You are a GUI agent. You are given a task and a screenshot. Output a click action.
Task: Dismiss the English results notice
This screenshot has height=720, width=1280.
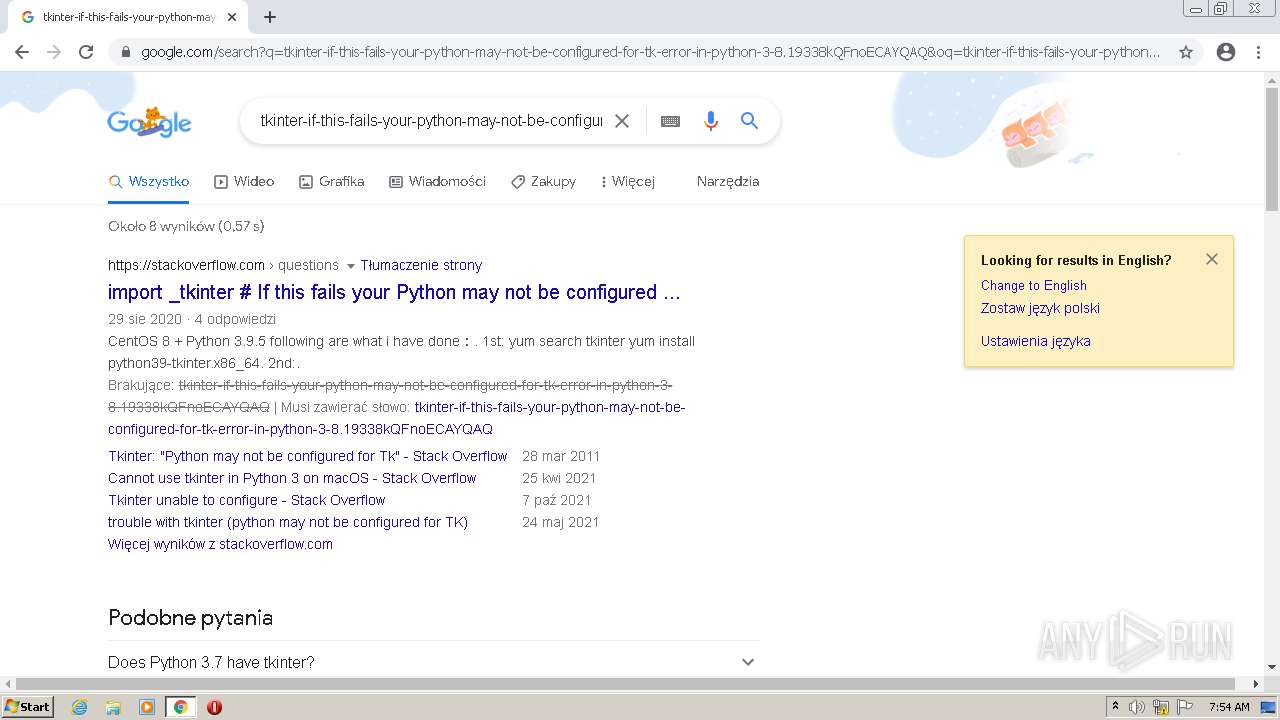pyautogui.click(x=1212, y=259)
